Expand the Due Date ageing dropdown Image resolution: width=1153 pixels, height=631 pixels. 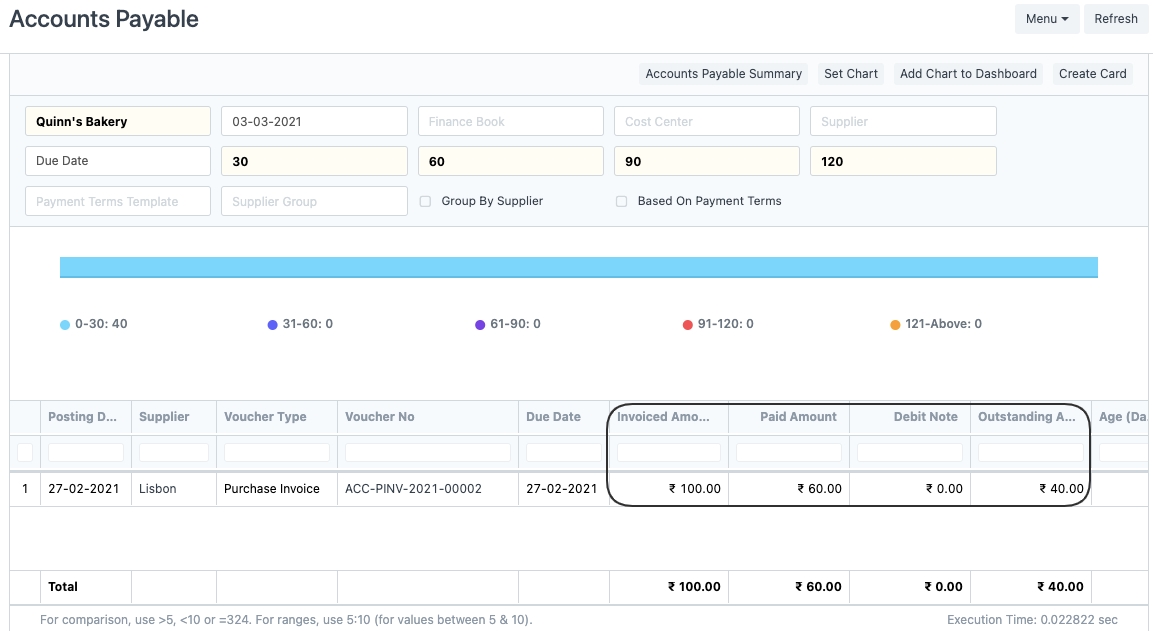117,161
